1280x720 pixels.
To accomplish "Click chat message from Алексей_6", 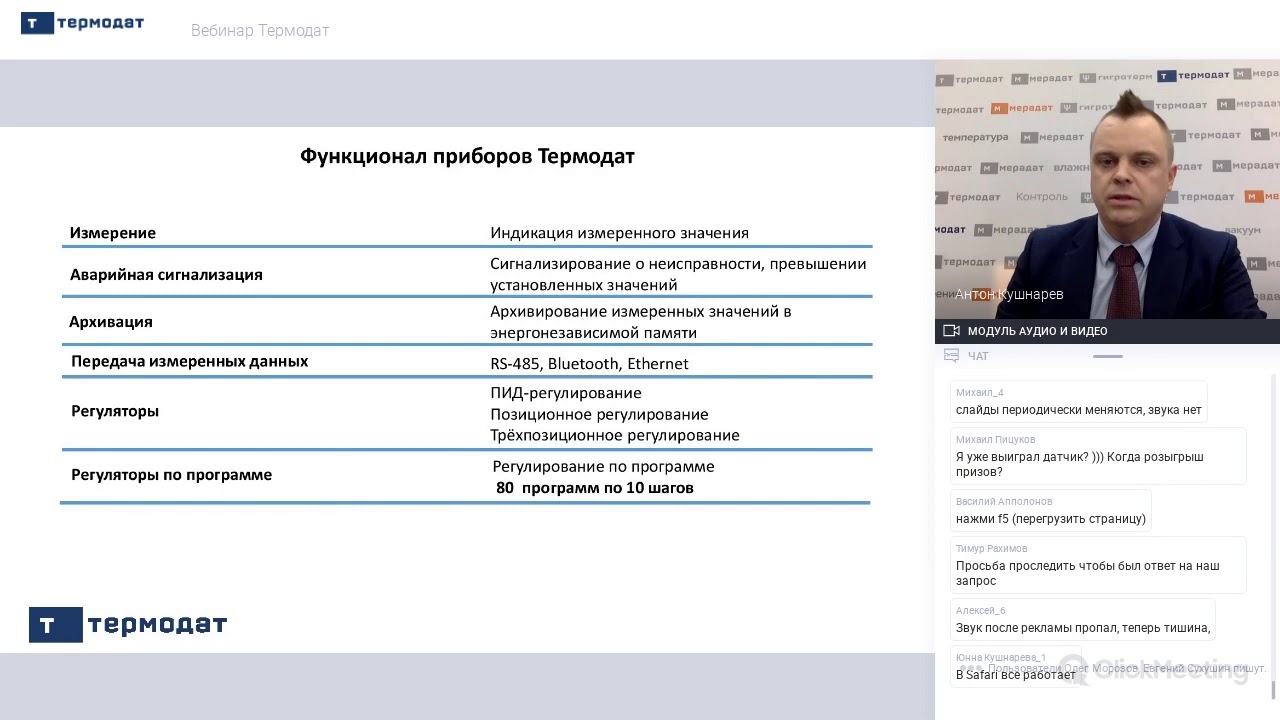I will tap(1082, 620).
